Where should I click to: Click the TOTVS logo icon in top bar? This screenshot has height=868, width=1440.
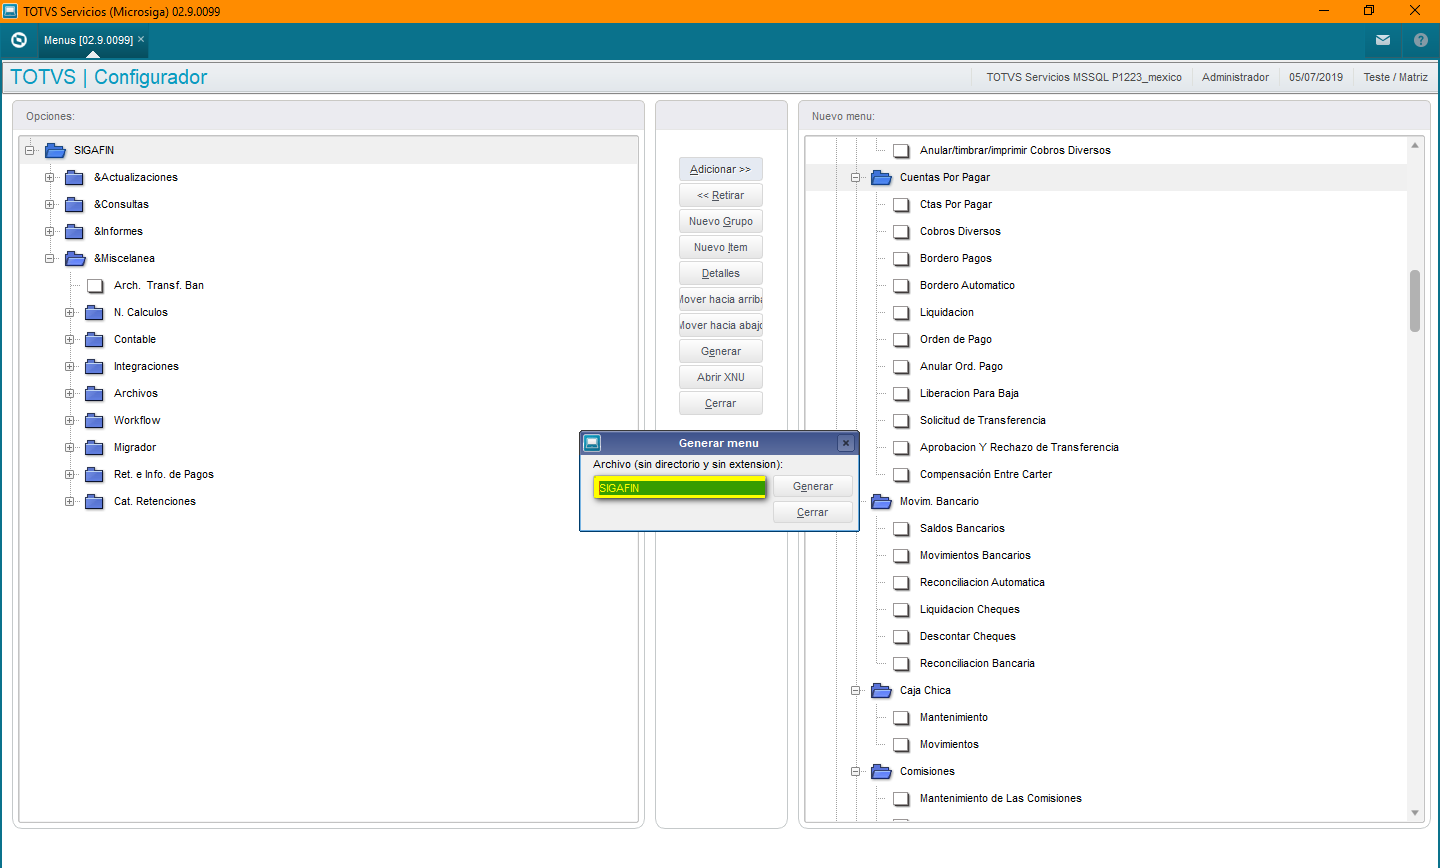(19, 40)
